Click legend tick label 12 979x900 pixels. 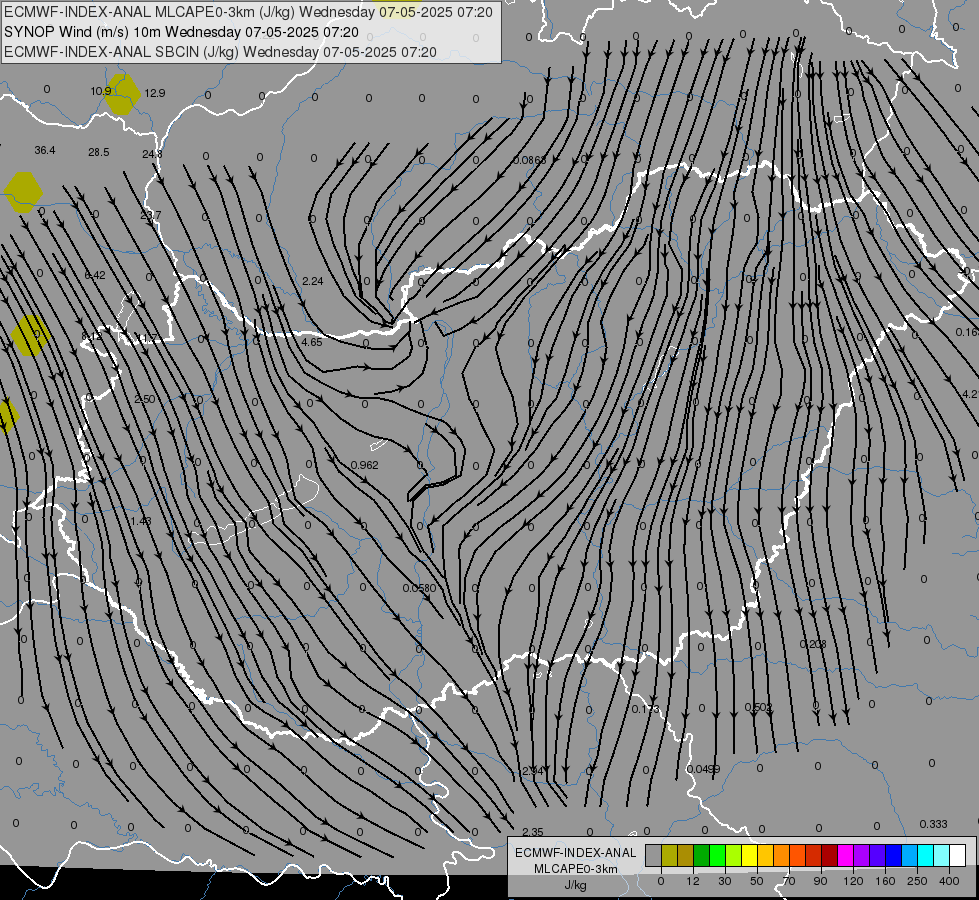coord(692,881)
